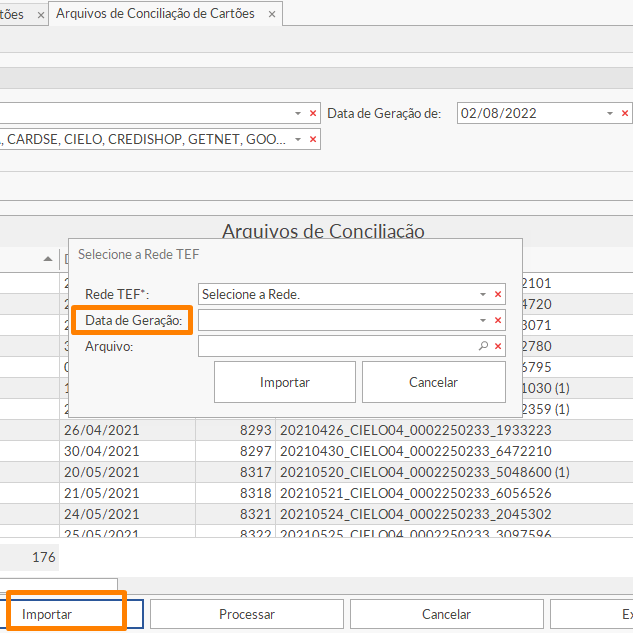The image size is (633, 633).
Task: Switch to the Arquivos de Conciliação de Cartões tab
Action: (x=155, y=14)
